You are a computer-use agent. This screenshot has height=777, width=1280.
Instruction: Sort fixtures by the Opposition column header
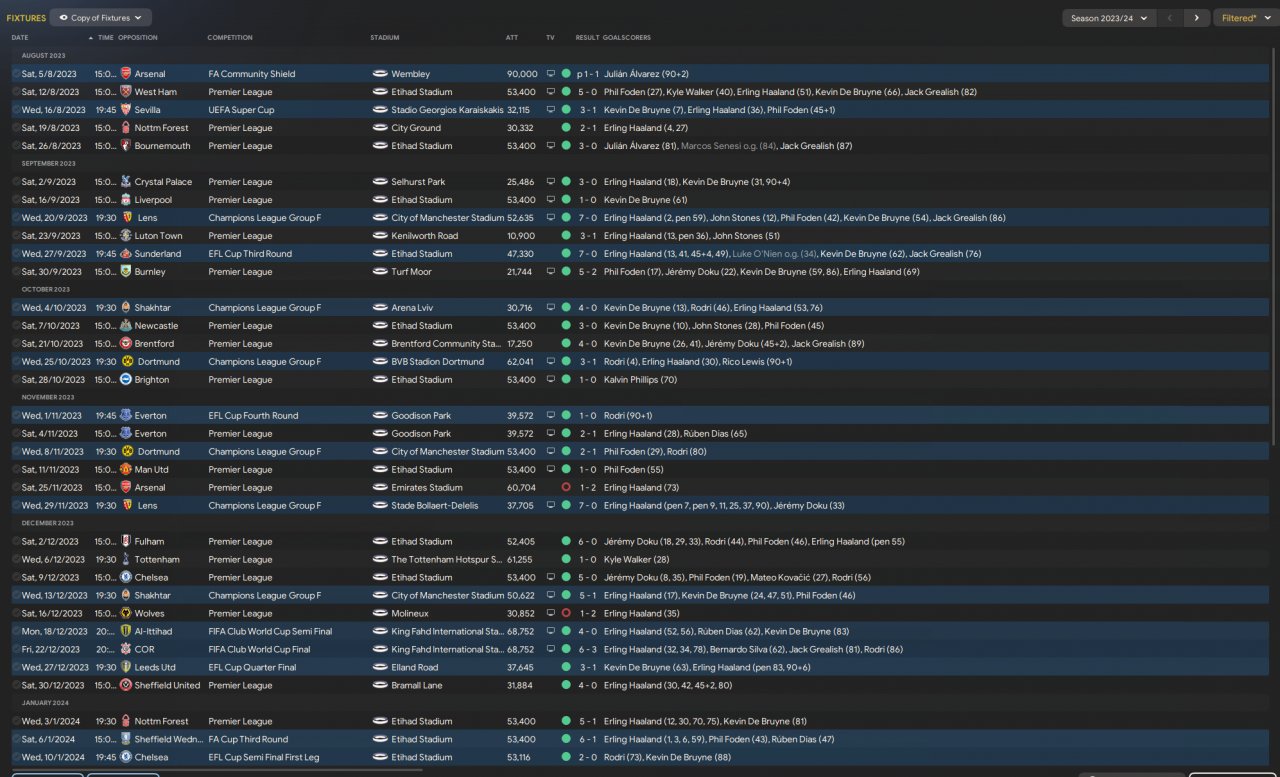(x=138, y=38)
